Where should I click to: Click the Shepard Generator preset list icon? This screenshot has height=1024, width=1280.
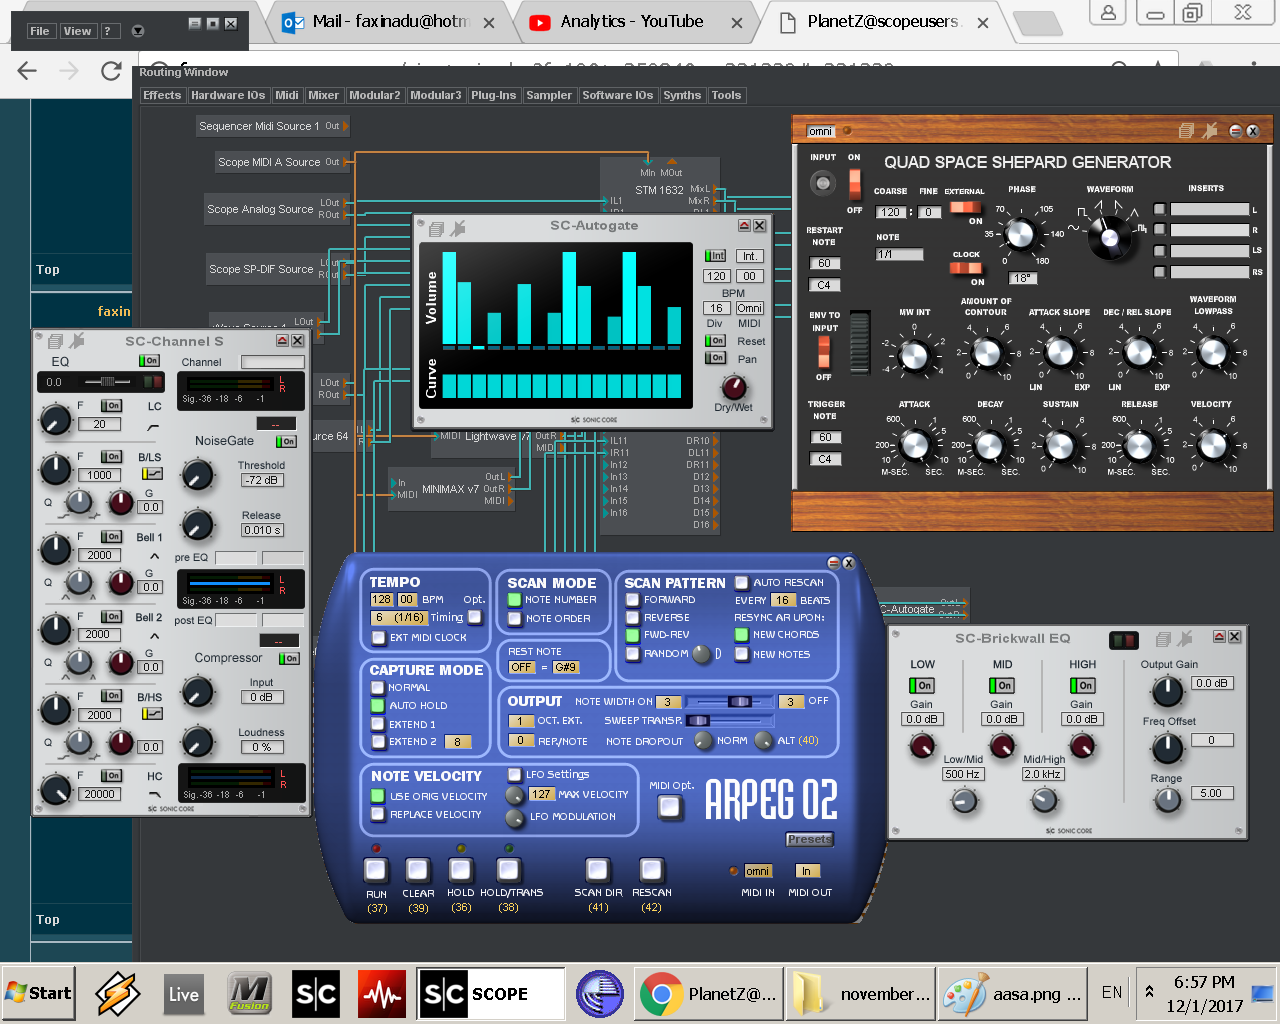[x=1186, y=131]
